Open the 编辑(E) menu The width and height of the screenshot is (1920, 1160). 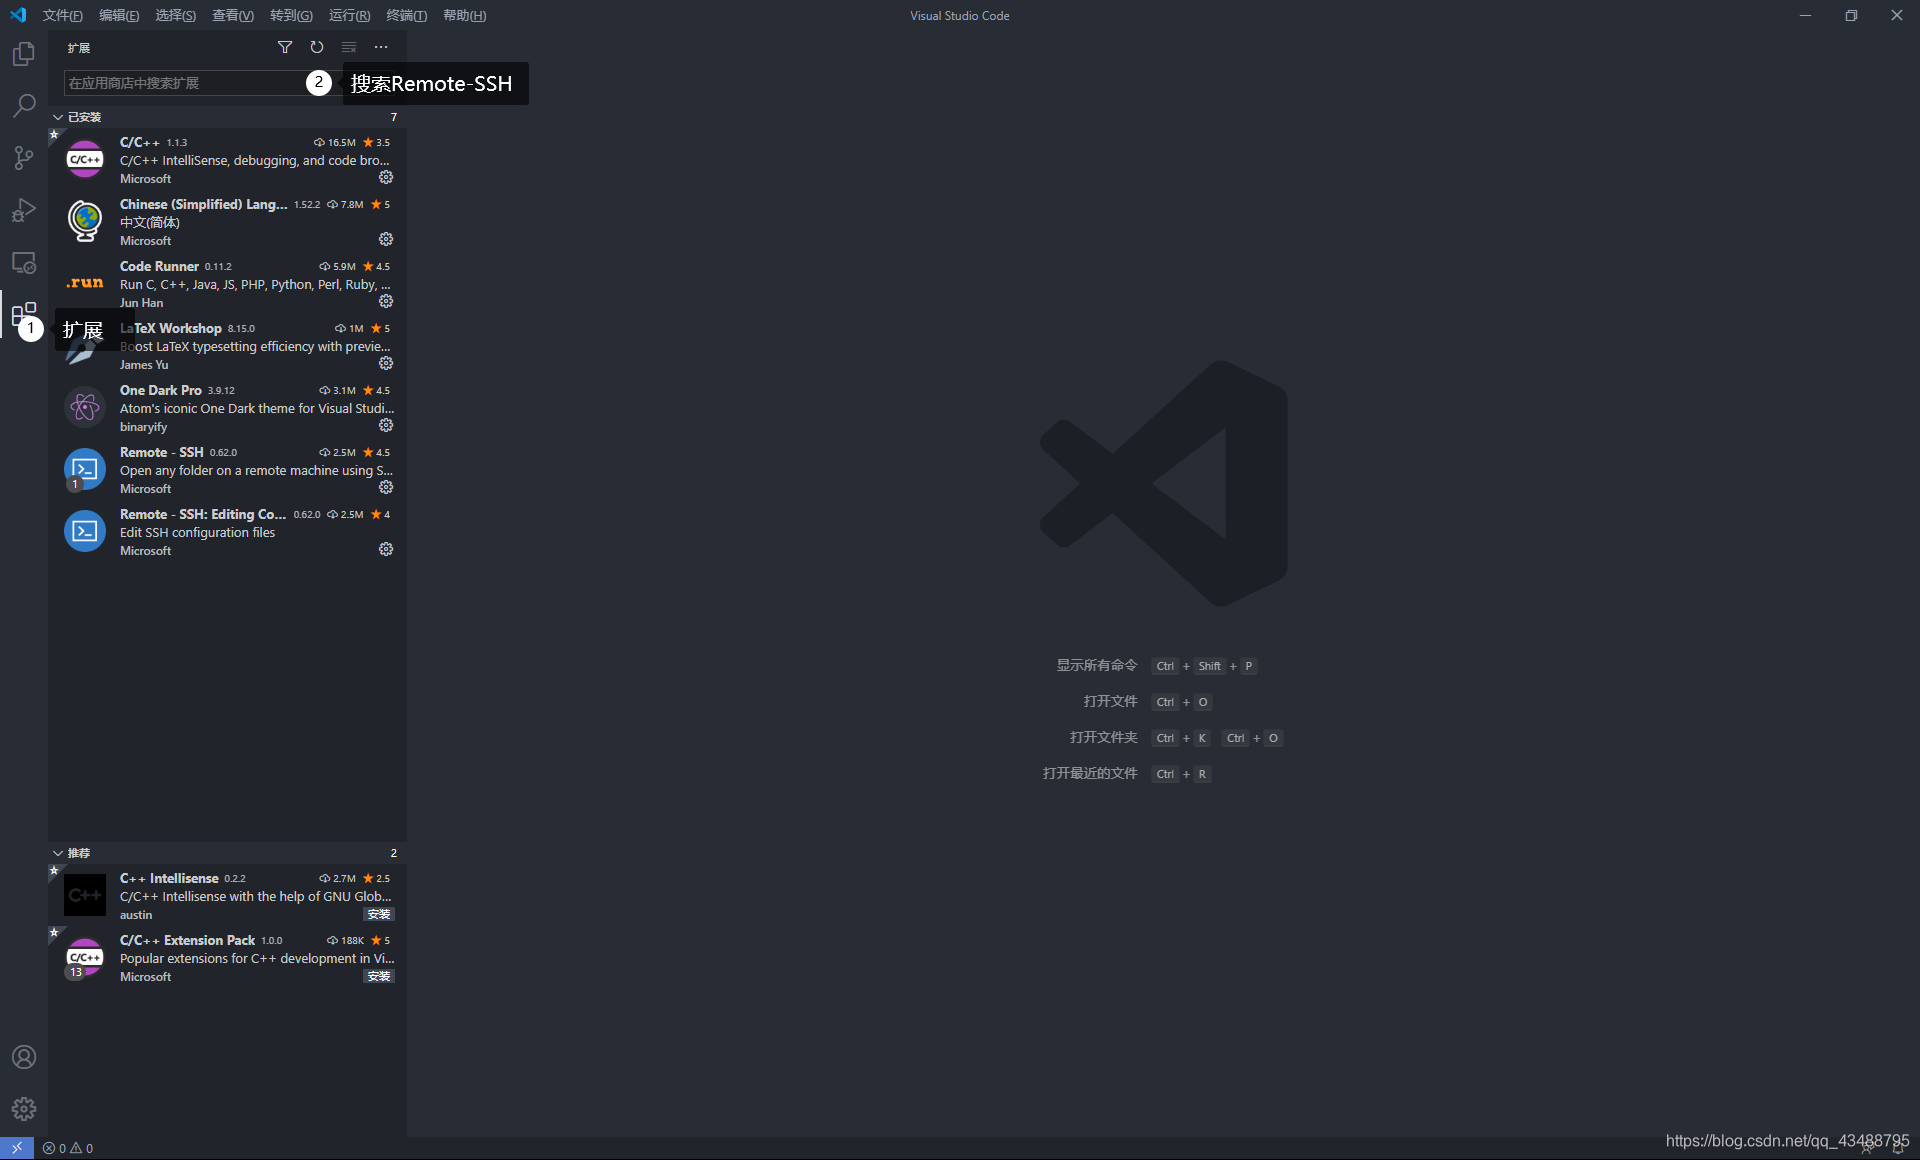[119, 15]
